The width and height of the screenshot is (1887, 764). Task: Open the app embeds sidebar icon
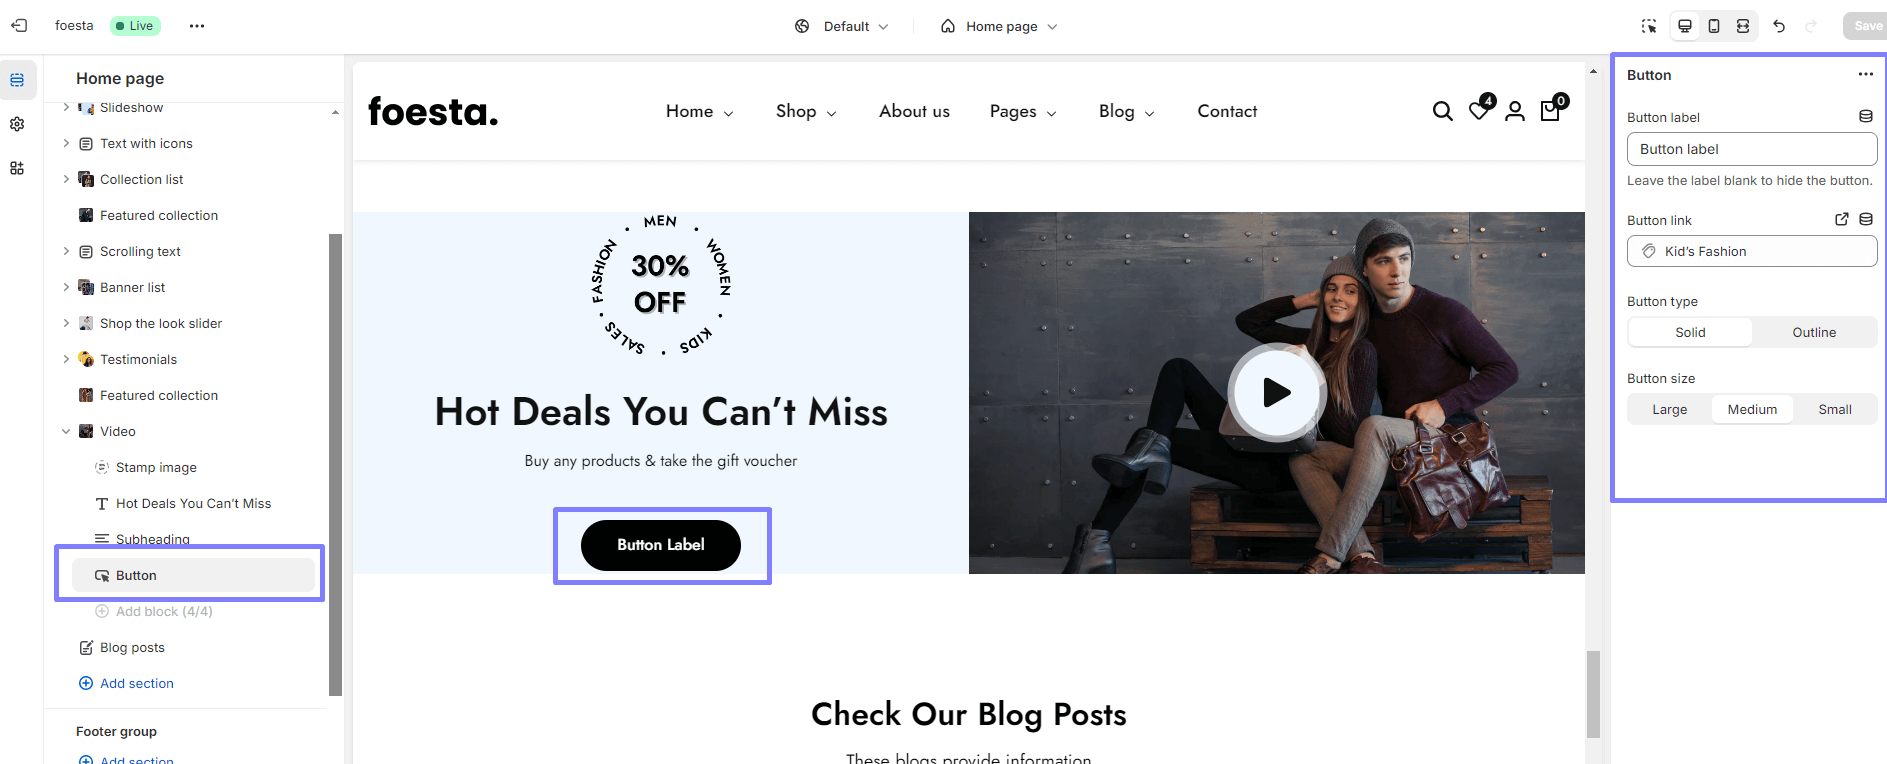pyautogui.click(x=17, y=168)
